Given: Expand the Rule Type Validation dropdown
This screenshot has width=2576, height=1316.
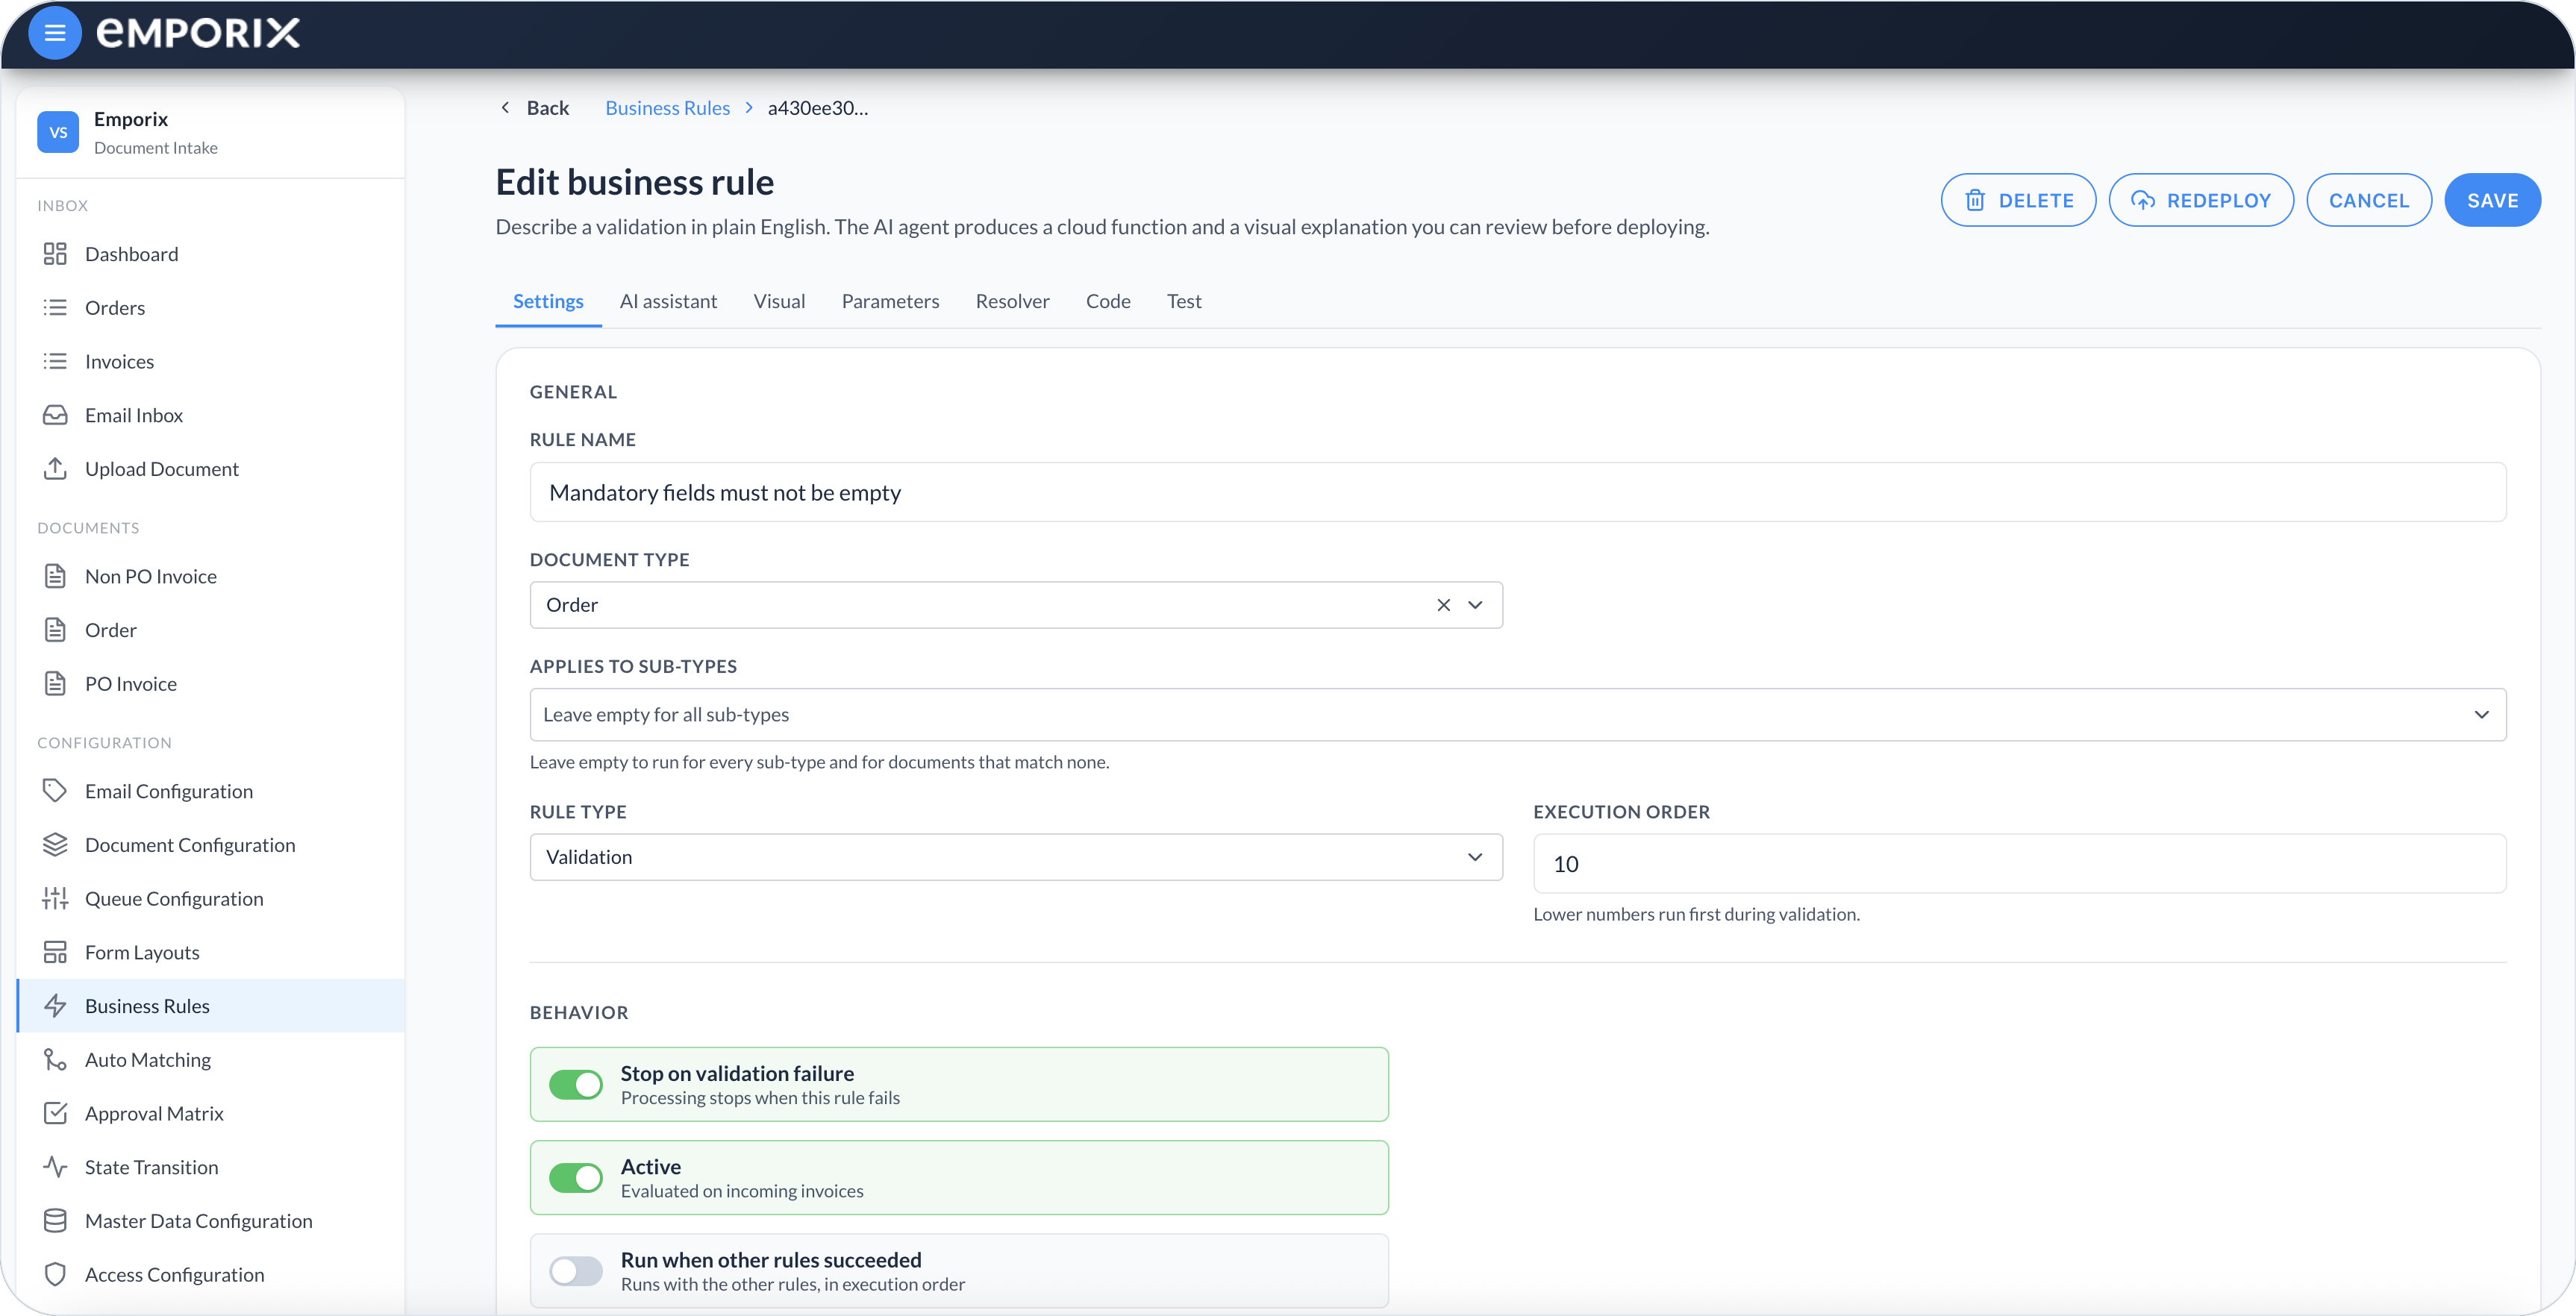Looking at the screenshot, I should [1015, 858].
